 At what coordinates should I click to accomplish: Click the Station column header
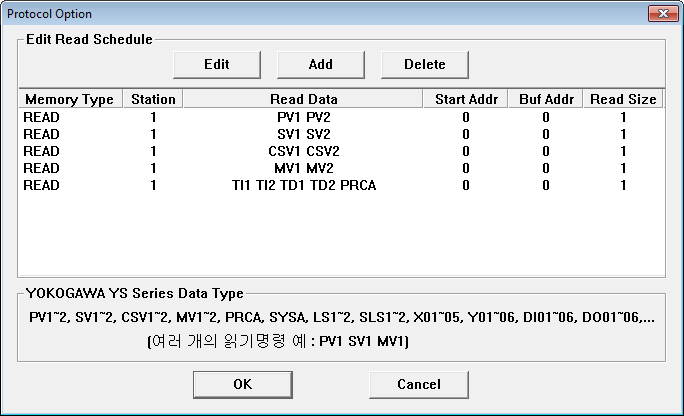tap(152, 99)
